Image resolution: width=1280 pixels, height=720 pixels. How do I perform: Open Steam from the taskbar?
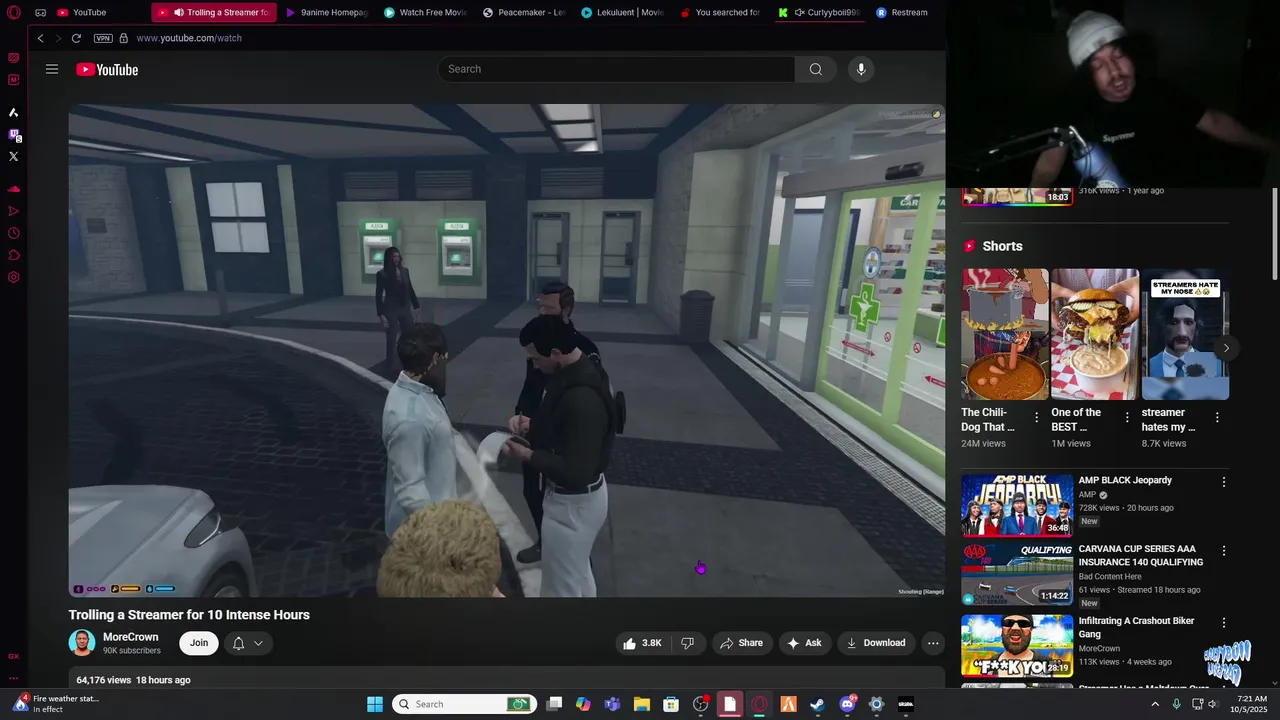click(817, 704)
